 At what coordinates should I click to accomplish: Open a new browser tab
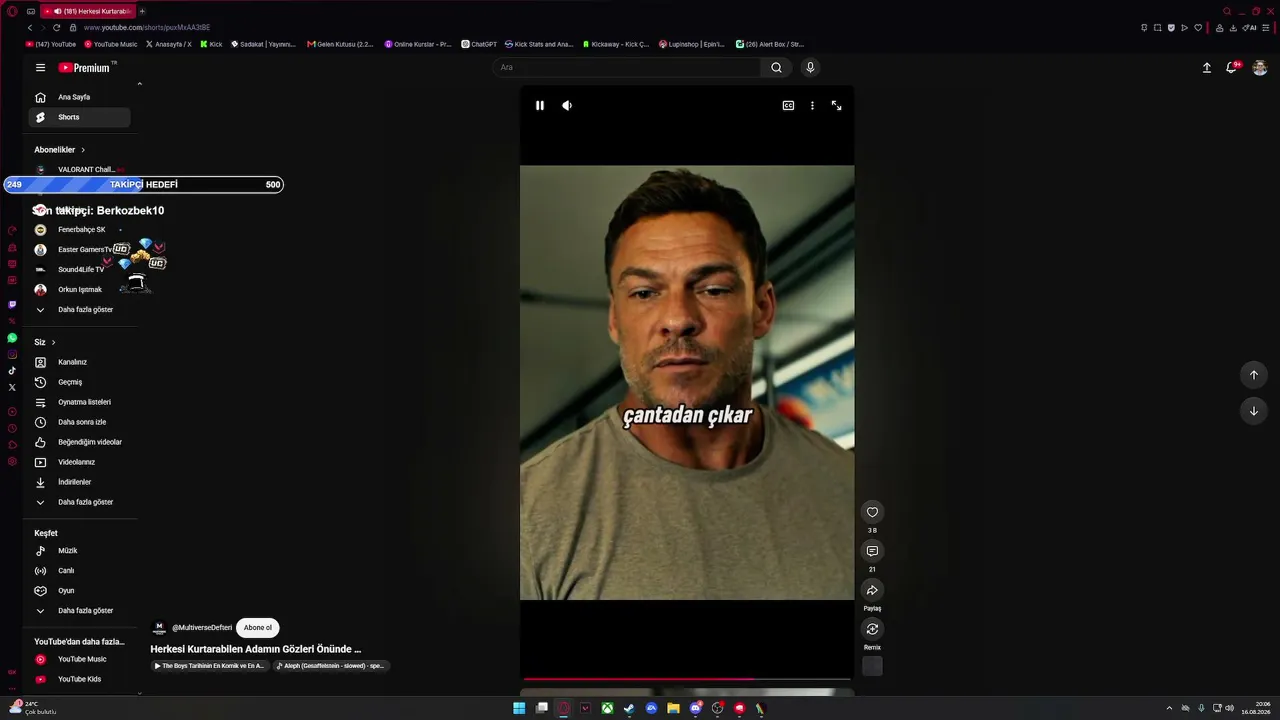[x=142, y=11]
